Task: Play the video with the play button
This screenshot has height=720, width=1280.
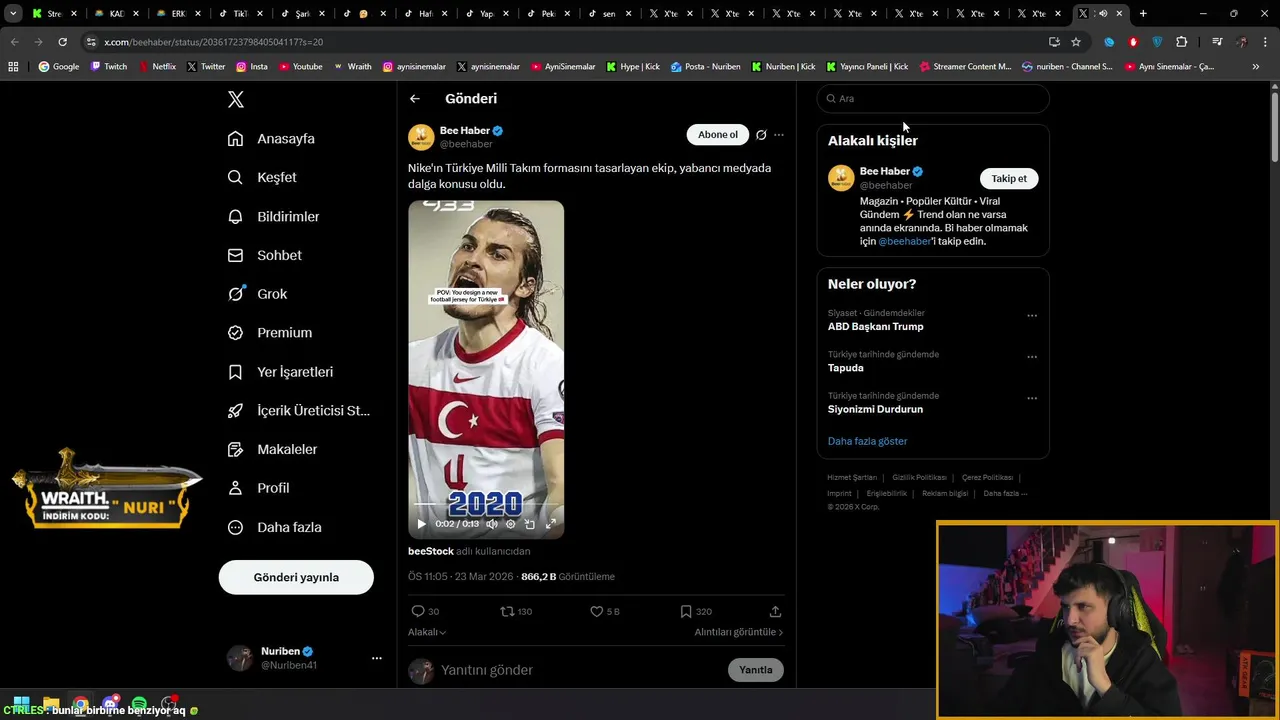Action: [x=421, y=524]
